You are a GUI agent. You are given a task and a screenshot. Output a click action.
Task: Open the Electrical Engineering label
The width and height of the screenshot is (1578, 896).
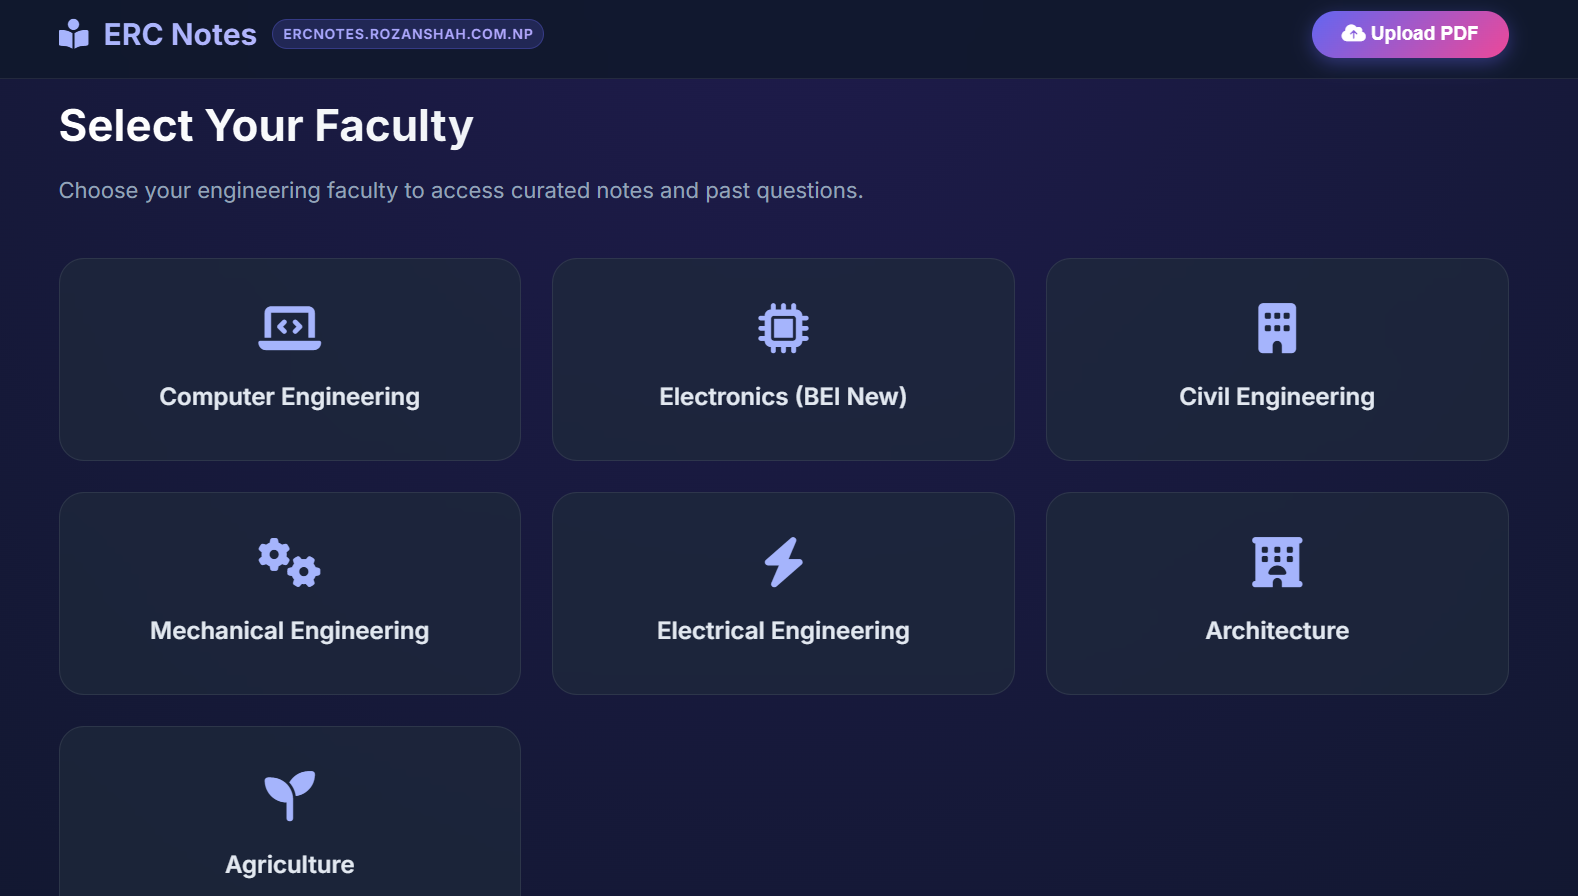coord(783,631)
